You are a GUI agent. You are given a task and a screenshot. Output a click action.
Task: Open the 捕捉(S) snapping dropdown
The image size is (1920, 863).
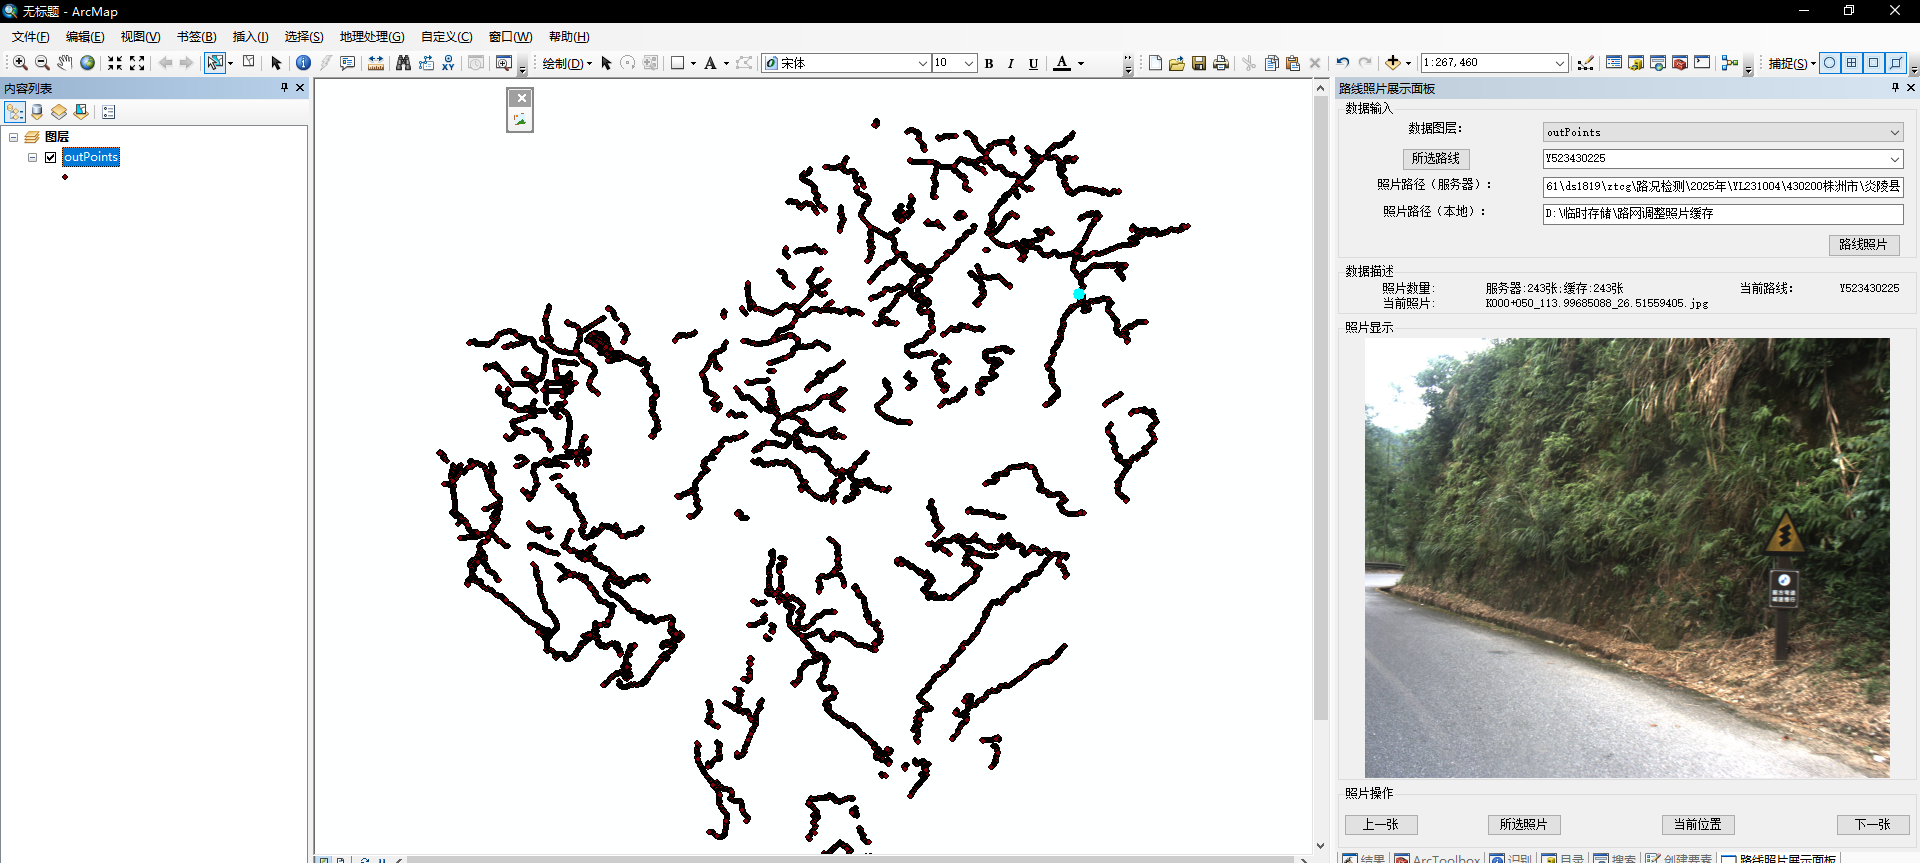pyautogui.click(x=1792, y=63)
